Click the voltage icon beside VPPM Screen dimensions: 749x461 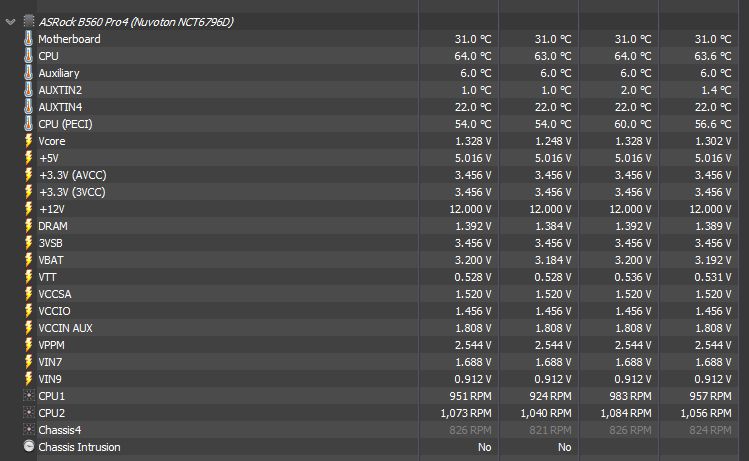[x=29, y=344]
